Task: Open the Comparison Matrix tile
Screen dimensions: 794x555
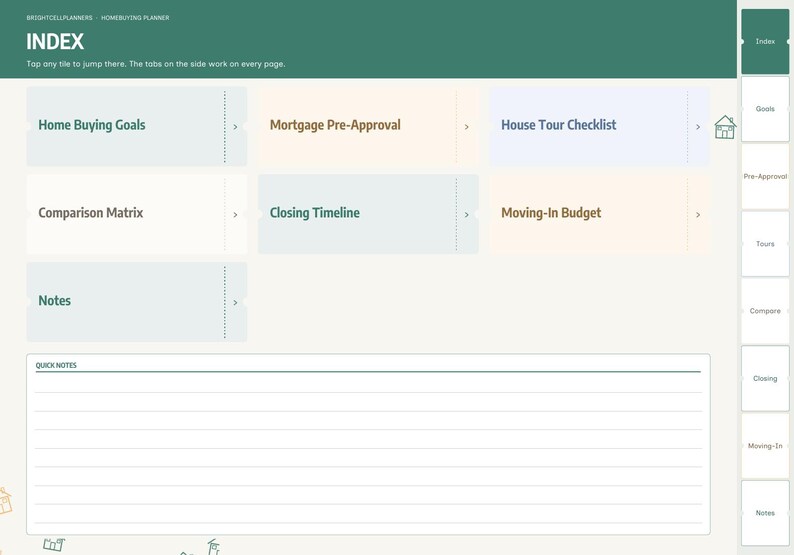Action: click(137, 214)
